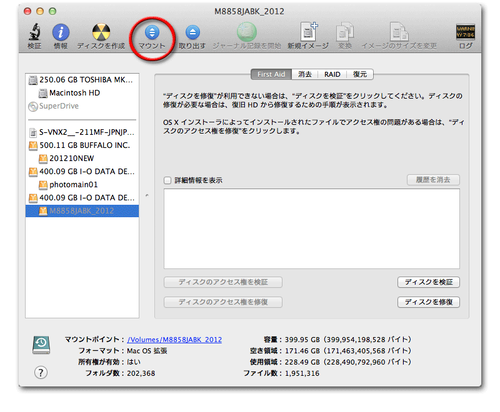Switch to the First Aid tab
The width and height of the screenshot is (500, 412).
click(x=271, y=74)
